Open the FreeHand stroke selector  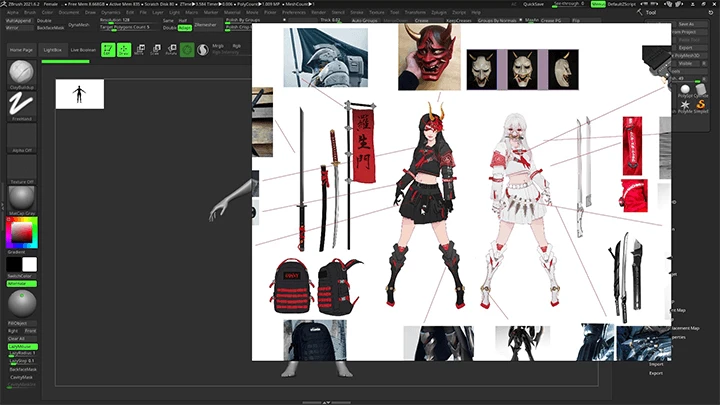[21, 106]
